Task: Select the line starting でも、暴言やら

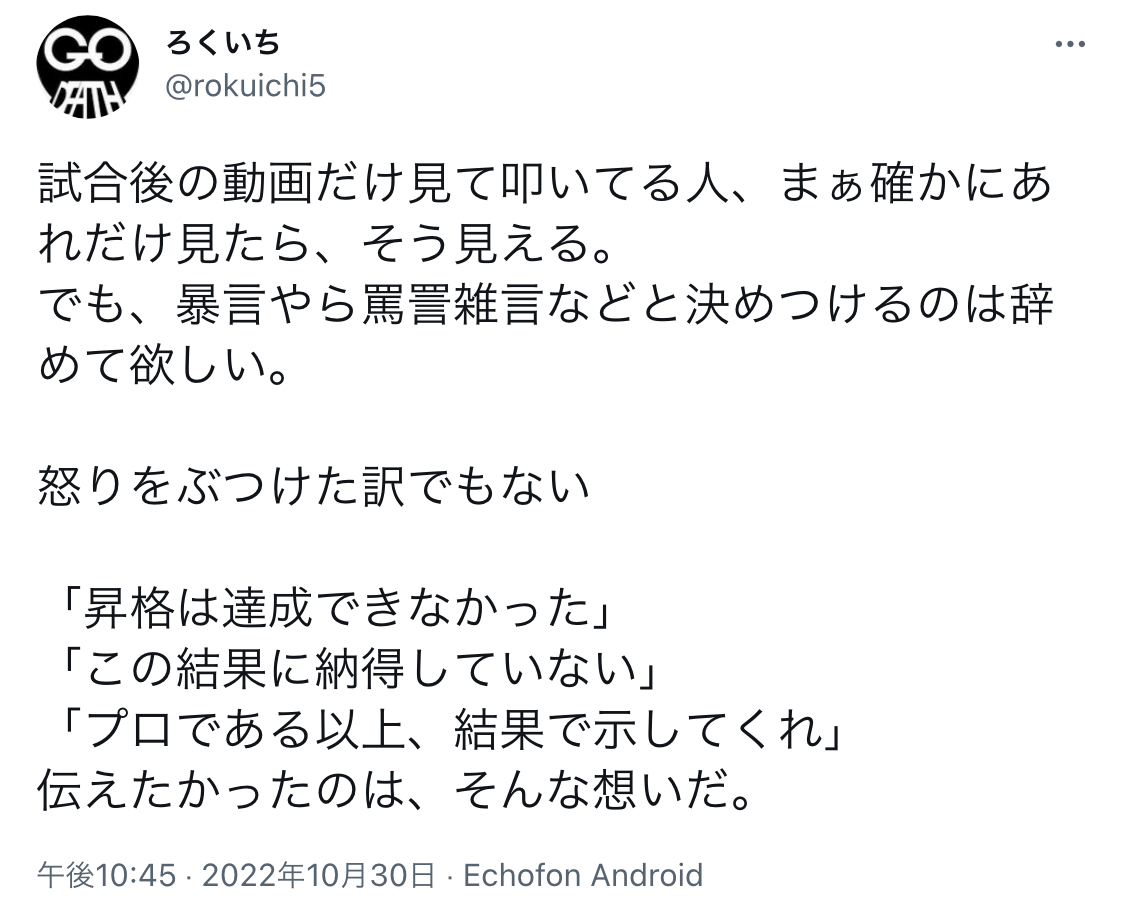Action: tap(545, 306)
